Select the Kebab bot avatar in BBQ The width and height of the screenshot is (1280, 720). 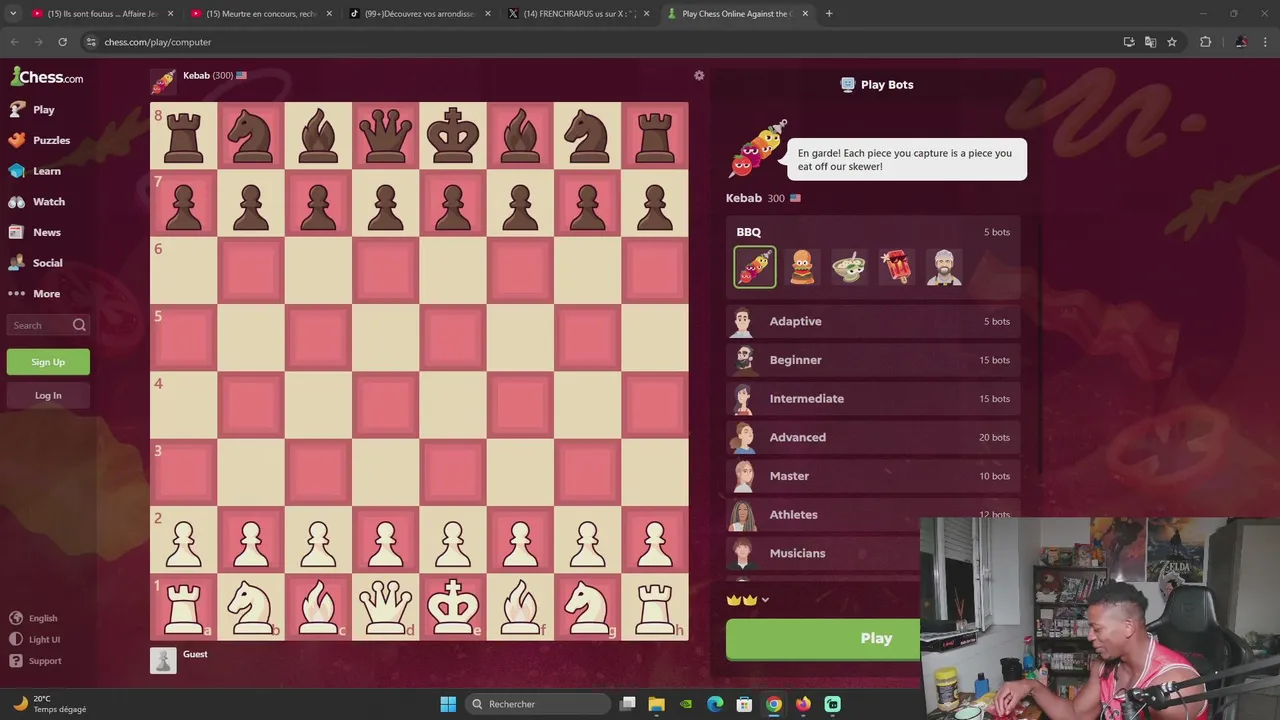tap(755, 267)
